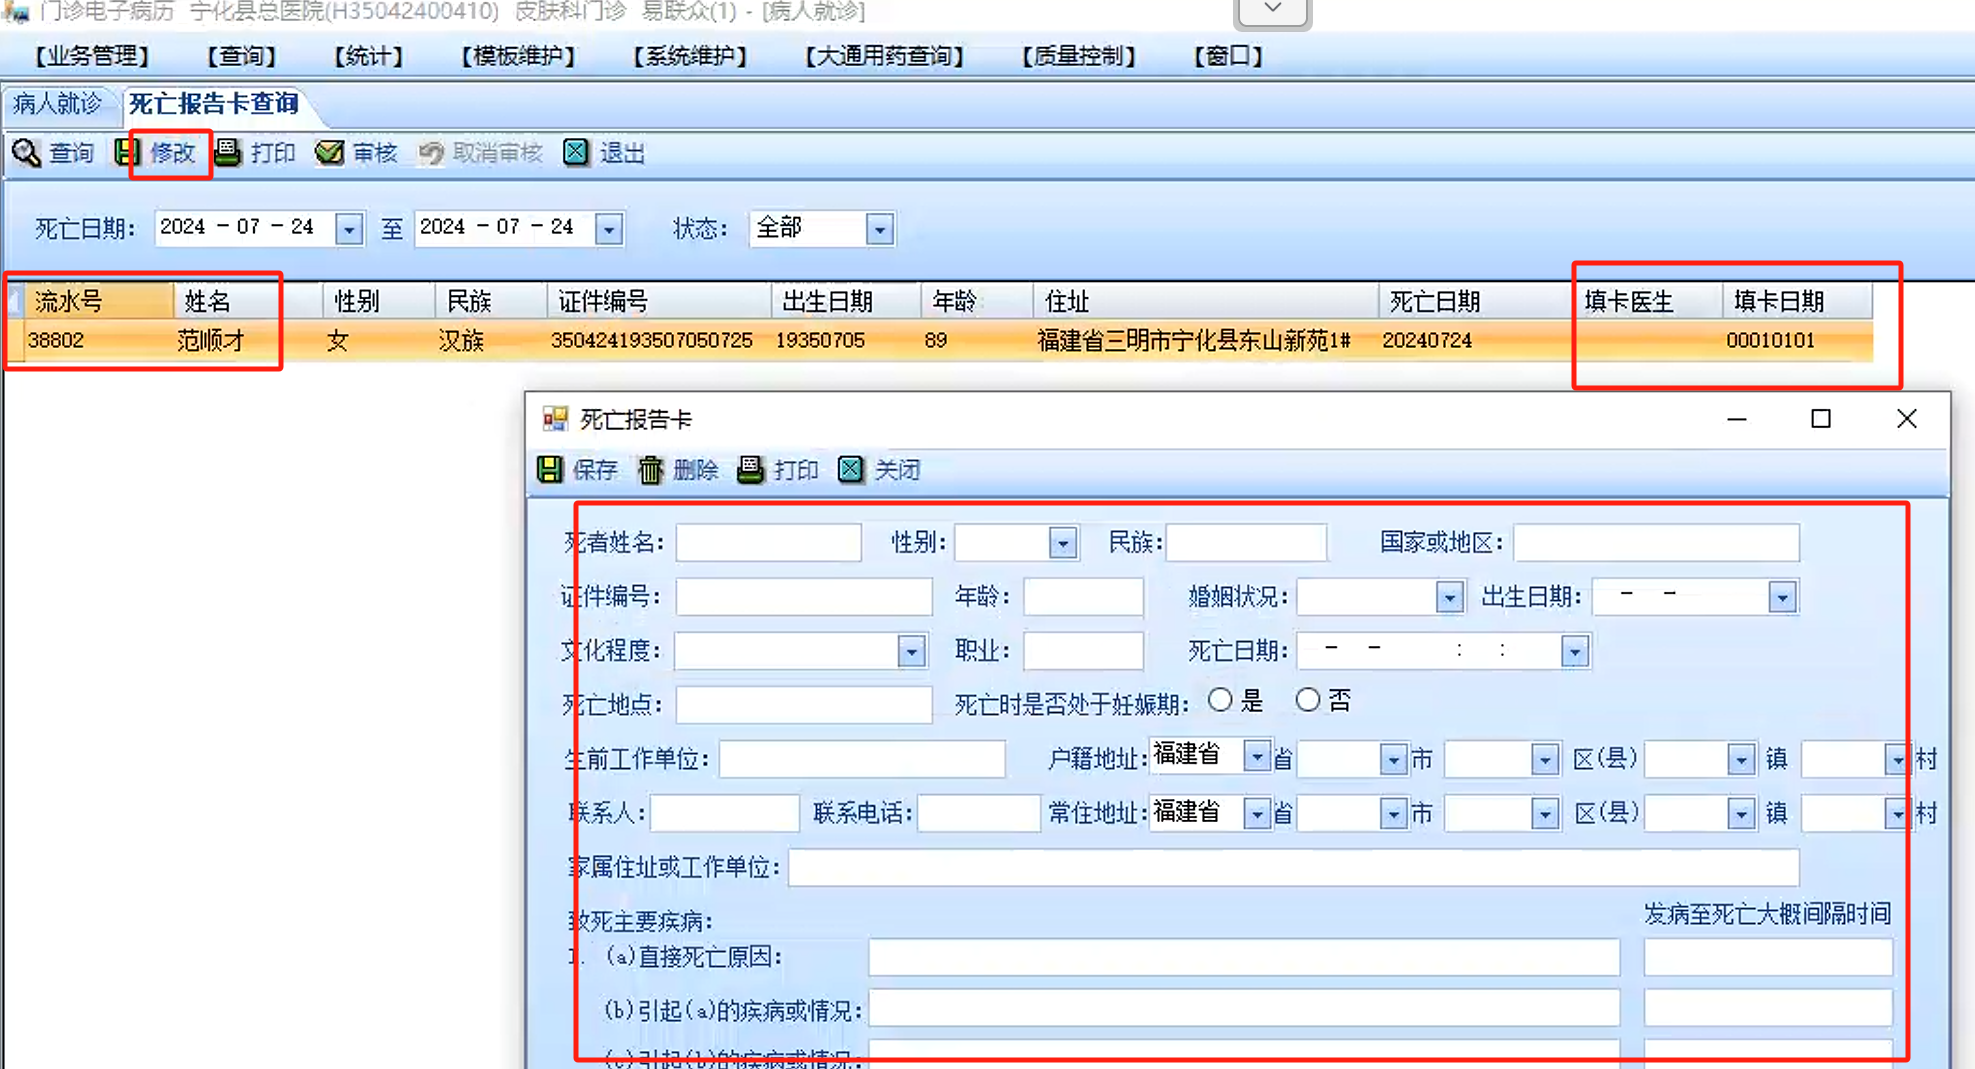Open the 【模板维护】 menu
This screenshot has width=1975, height=1069.
click(x=518, y=56)
